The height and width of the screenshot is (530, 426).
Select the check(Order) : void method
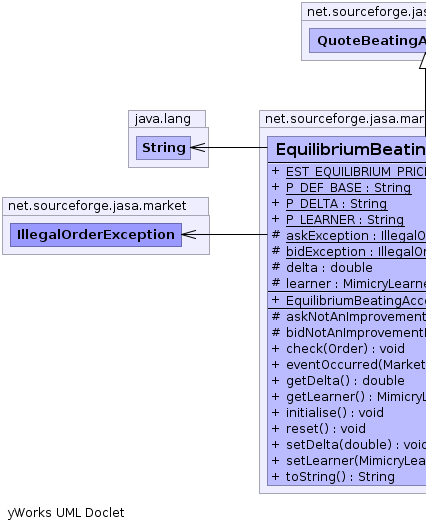[x=345, y=348]
